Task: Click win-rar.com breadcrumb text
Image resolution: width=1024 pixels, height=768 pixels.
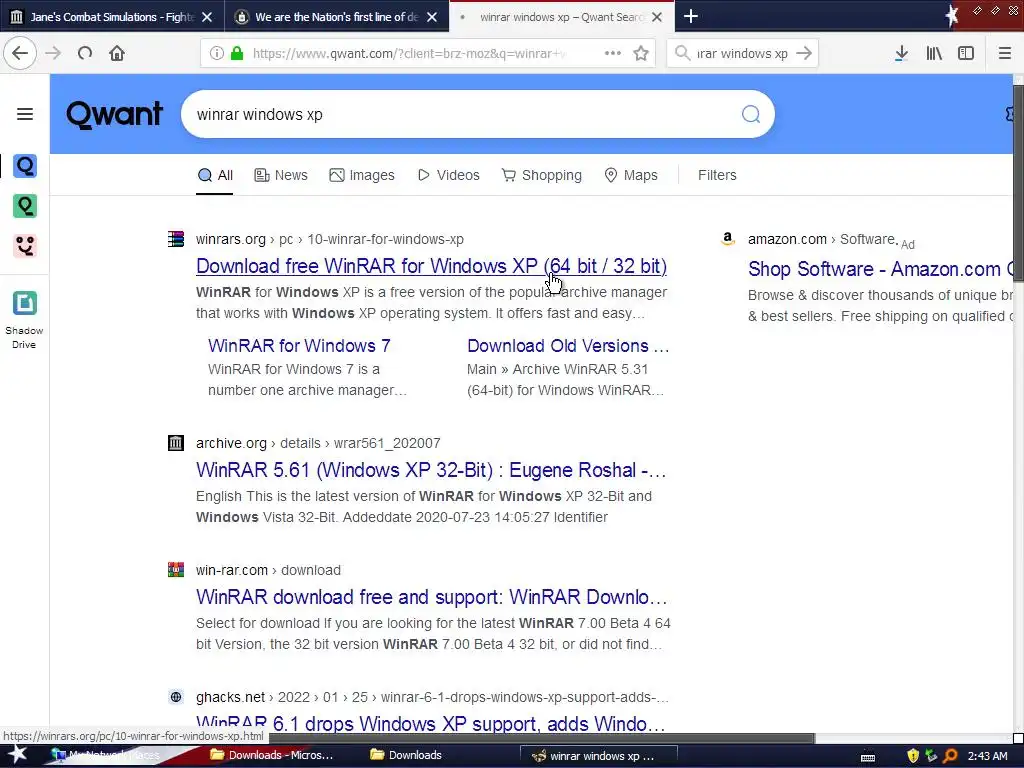Action: point(268,570)
